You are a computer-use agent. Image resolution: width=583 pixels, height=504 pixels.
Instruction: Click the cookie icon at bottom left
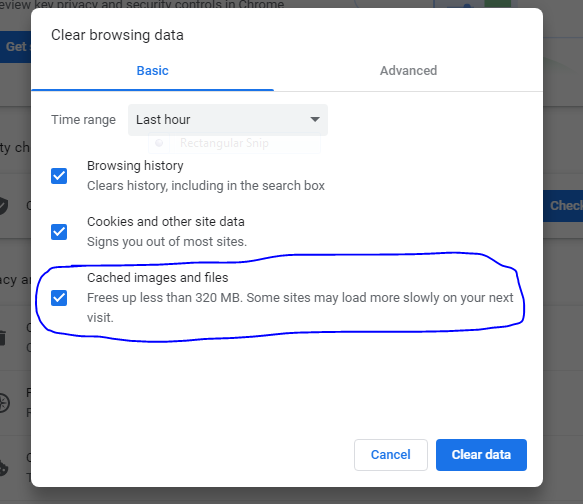click(3, 468)
